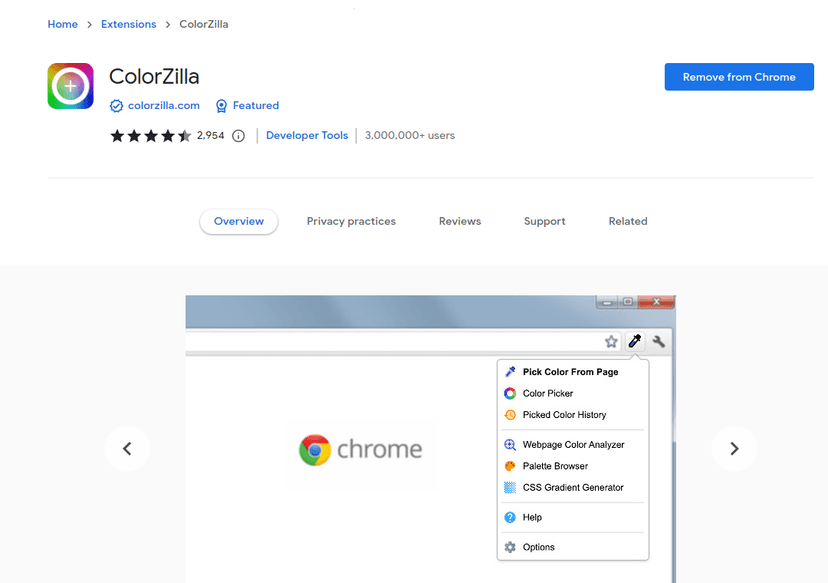Visit the colorzilla.com website link
Viewport: 828px width, 583px height.
click(x=164, y=106)
